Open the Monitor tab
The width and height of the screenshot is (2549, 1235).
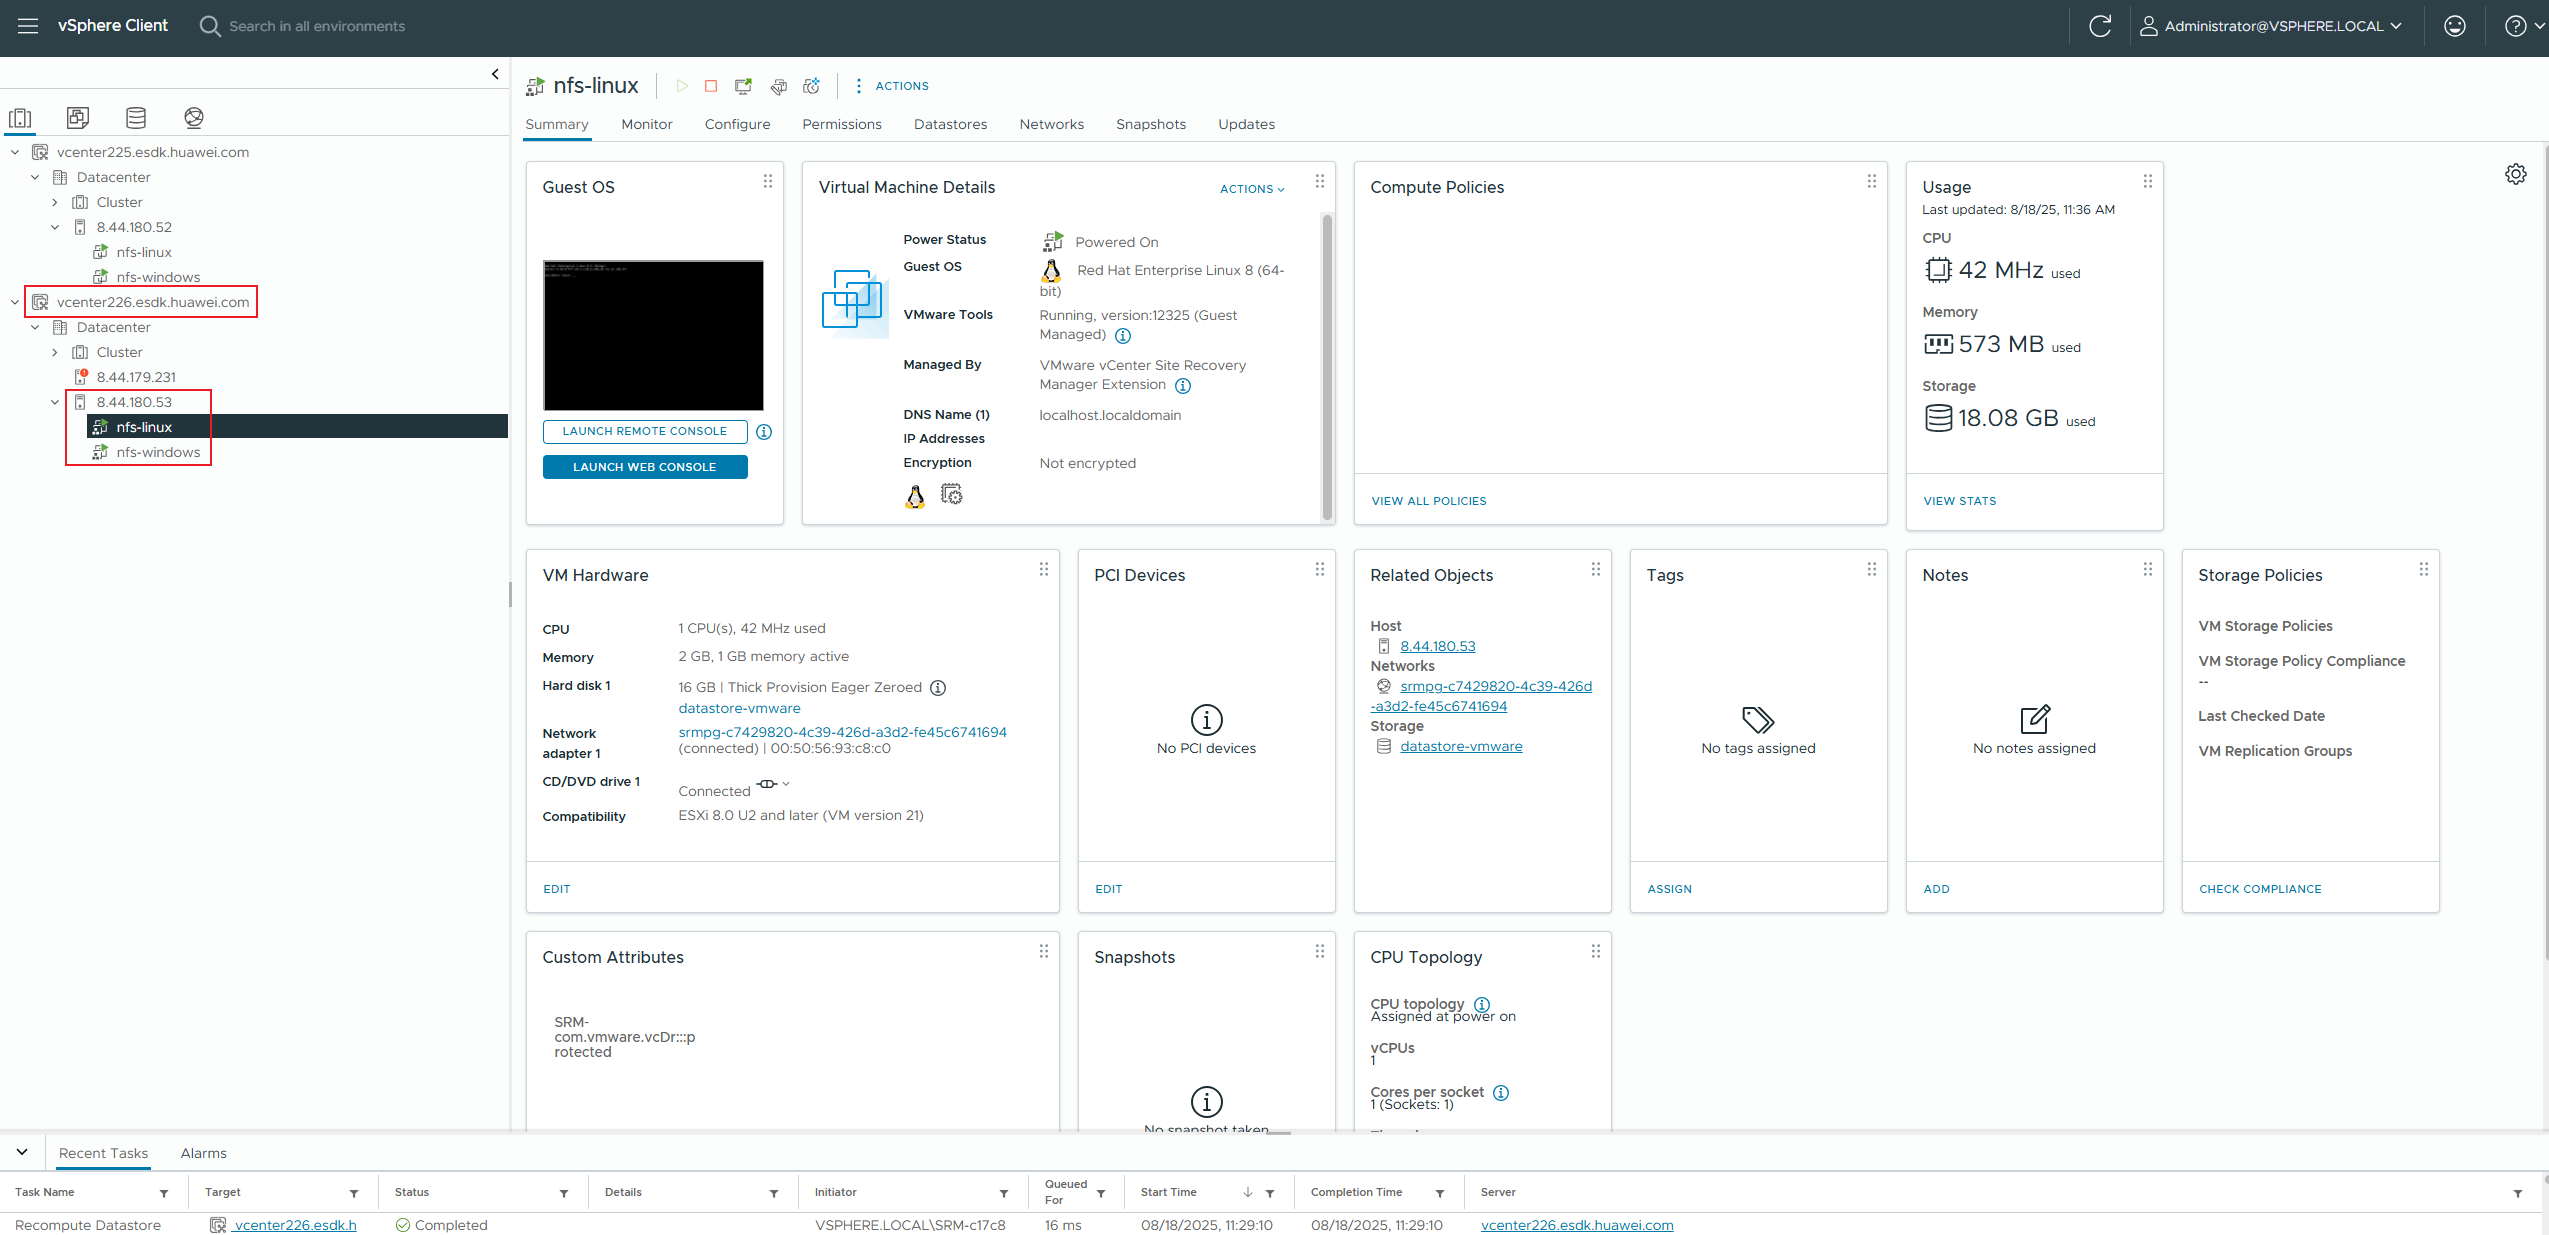647,124
